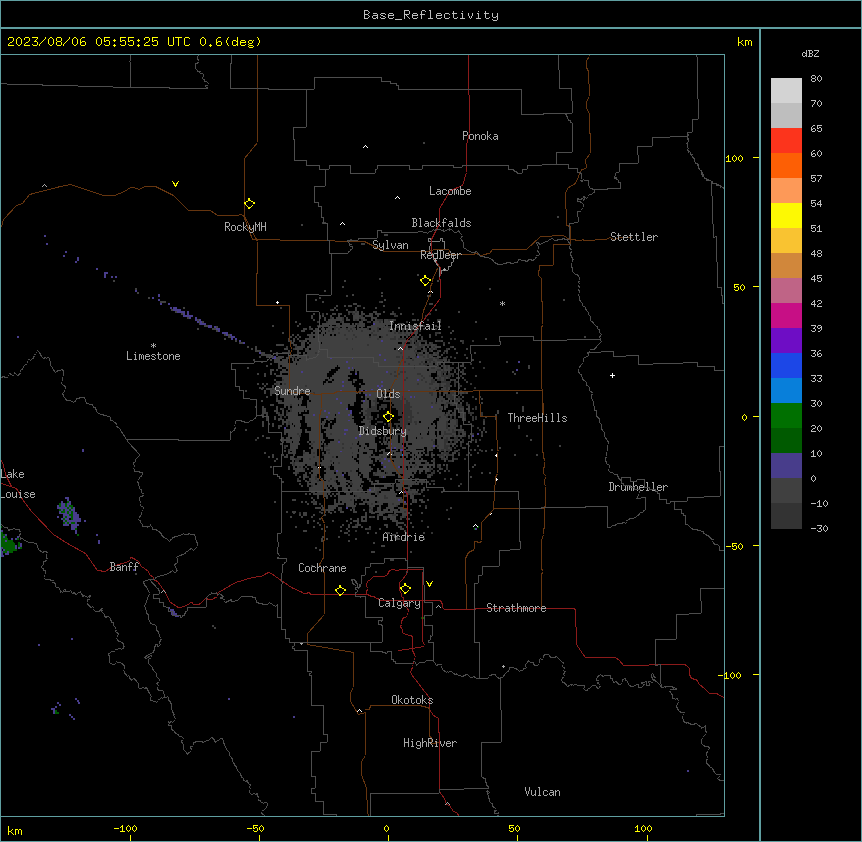Click the Banff town label
Screen dimensions: 862x842
124,567
